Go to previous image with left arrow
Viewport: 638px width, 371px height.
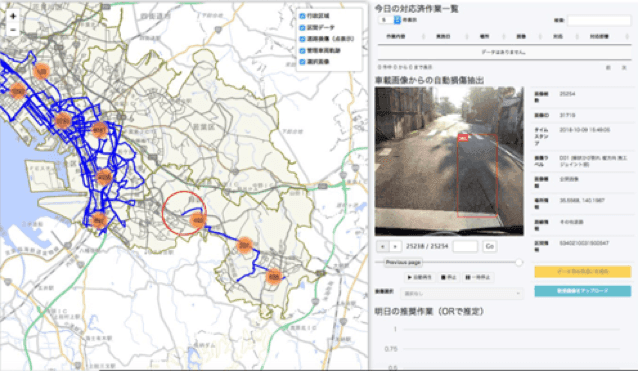click(x=382, y=247)
